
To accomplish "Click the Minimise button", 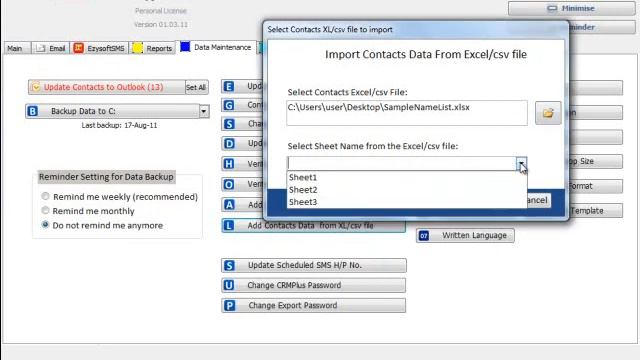I will pyautogui.click(x=571, y=8).
